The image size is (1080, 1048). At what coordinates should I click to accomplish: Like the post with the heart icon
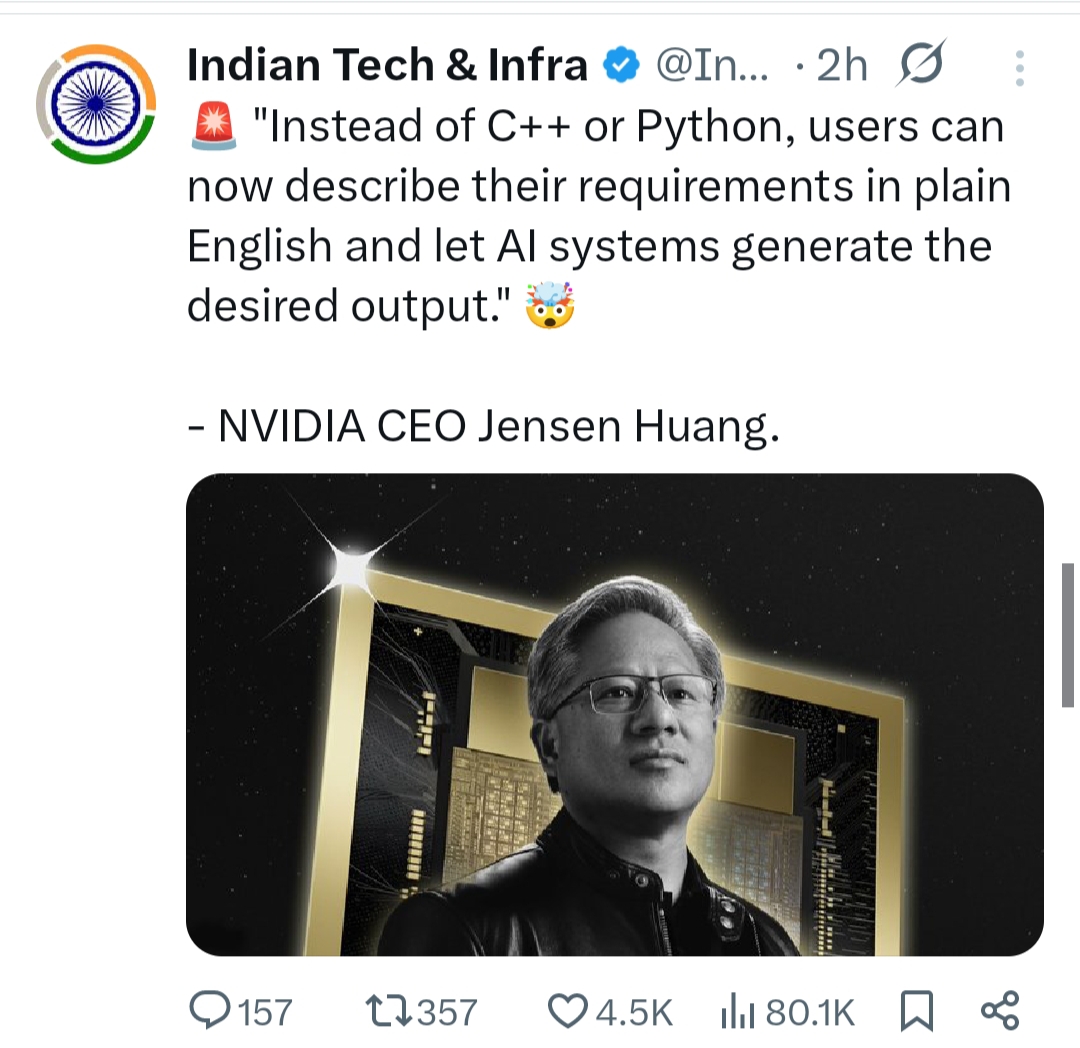(569, 1012)
